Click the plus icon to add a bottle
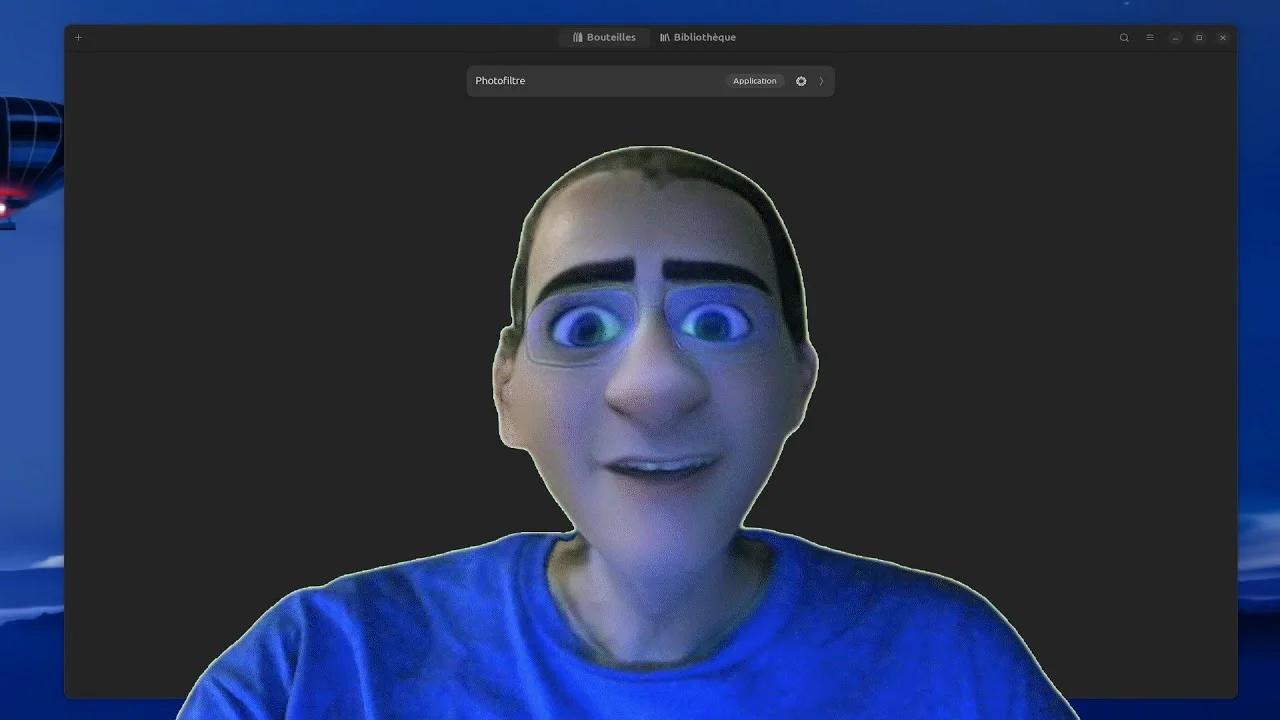This screenshot has height=720, width=1280. [79, 38]
